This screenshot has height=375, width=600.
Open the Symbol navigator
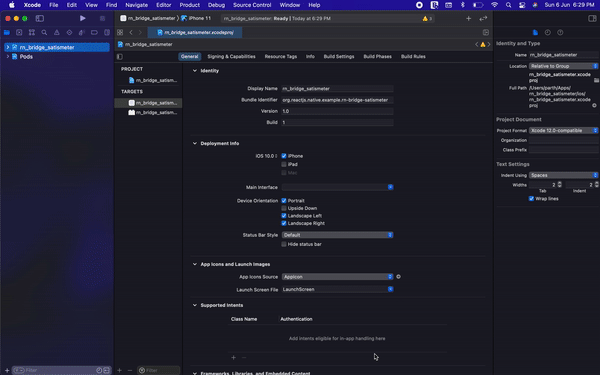pyautogui.click(x=32, y=33)
